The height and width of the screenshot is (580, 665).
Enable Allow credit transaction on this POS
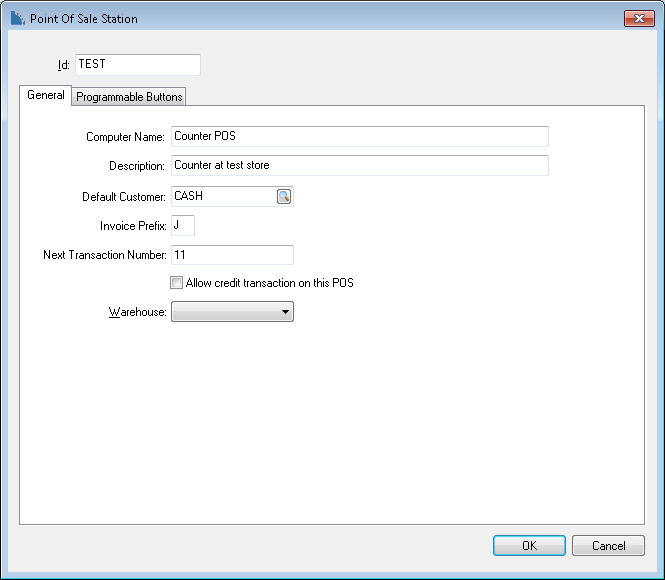tap(176, 282)
